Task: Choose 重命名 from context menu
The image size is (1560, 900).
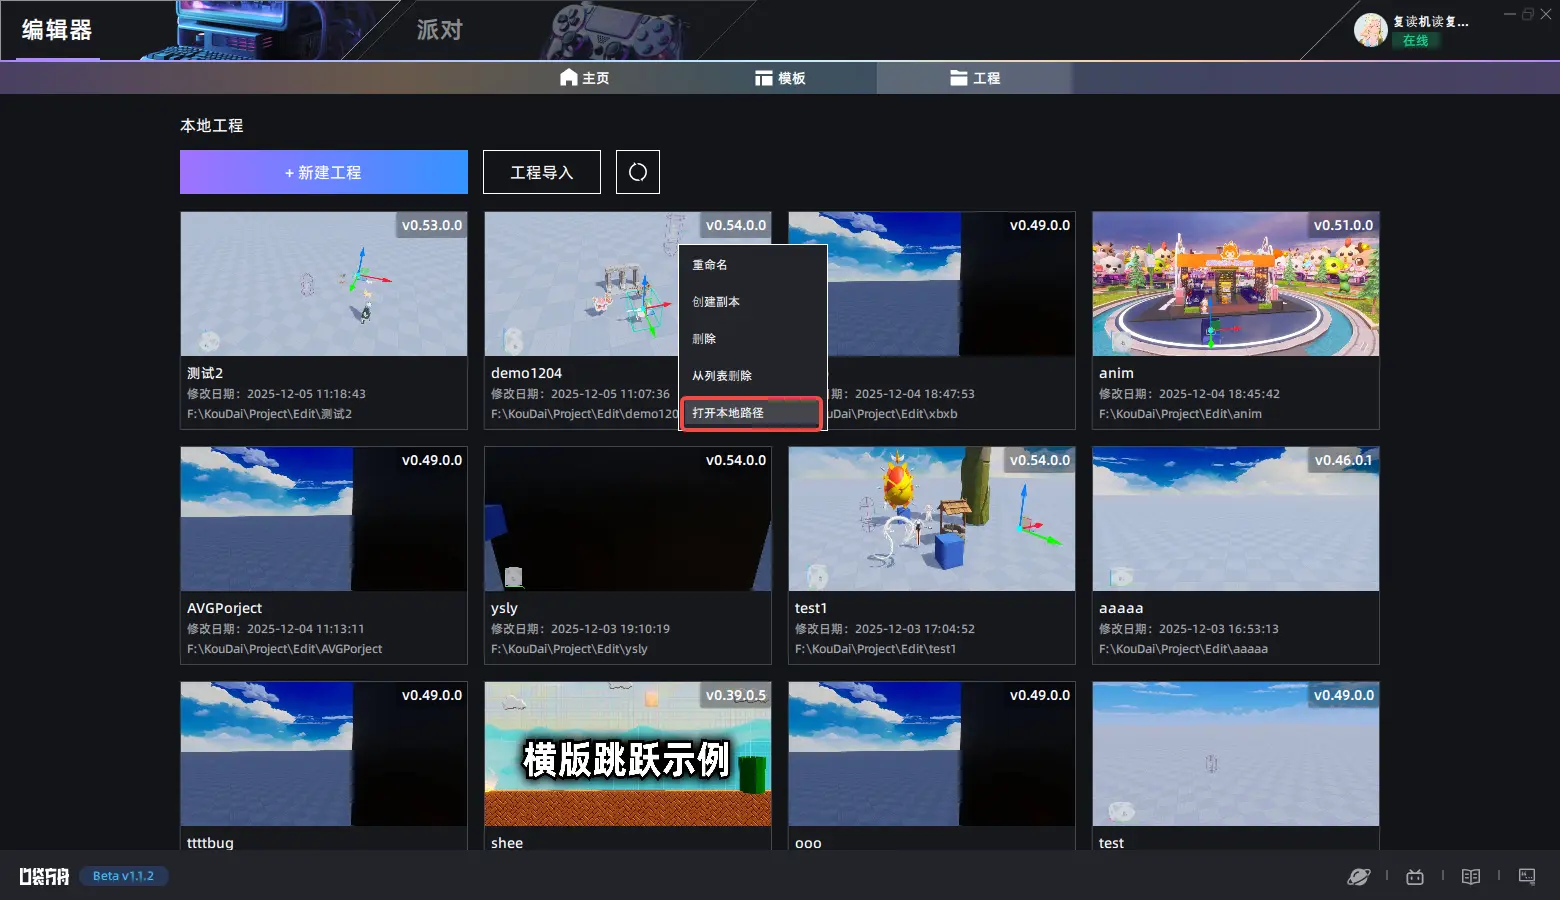Action: coord(710,265)
